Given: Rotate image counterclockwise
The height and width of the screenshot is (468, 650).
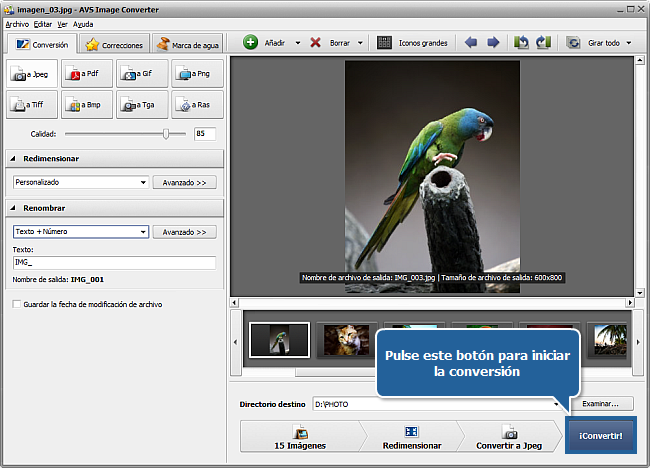Looking at the screenshot, I should [x=521, y=42].
